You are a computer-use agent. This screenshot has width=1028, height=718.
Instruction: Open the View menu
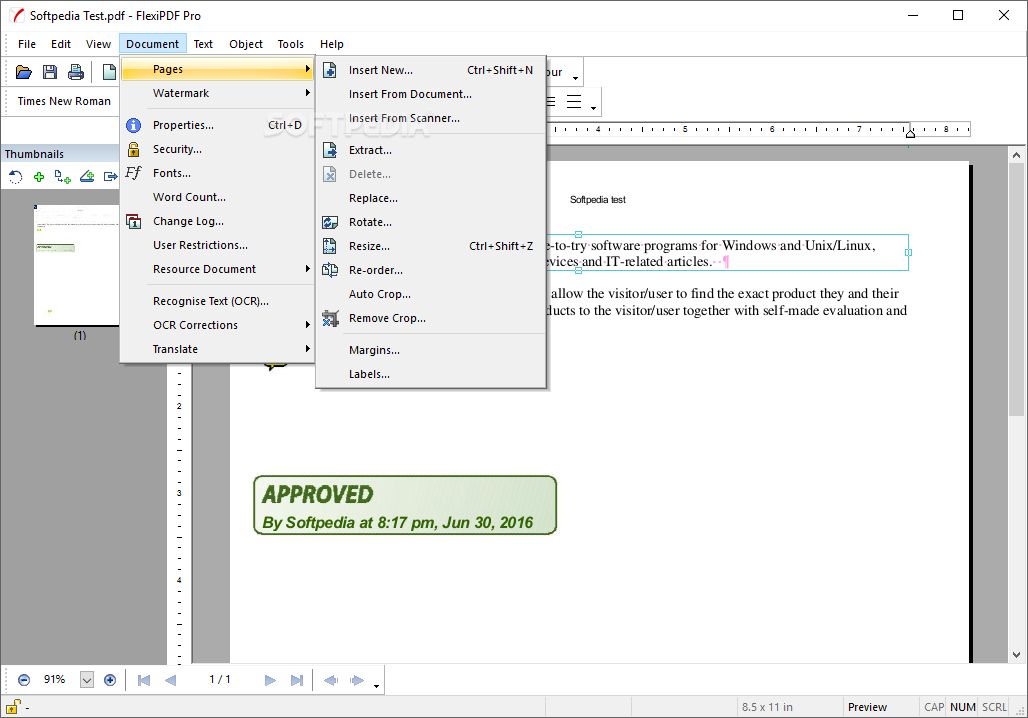(x=98, y=44)
